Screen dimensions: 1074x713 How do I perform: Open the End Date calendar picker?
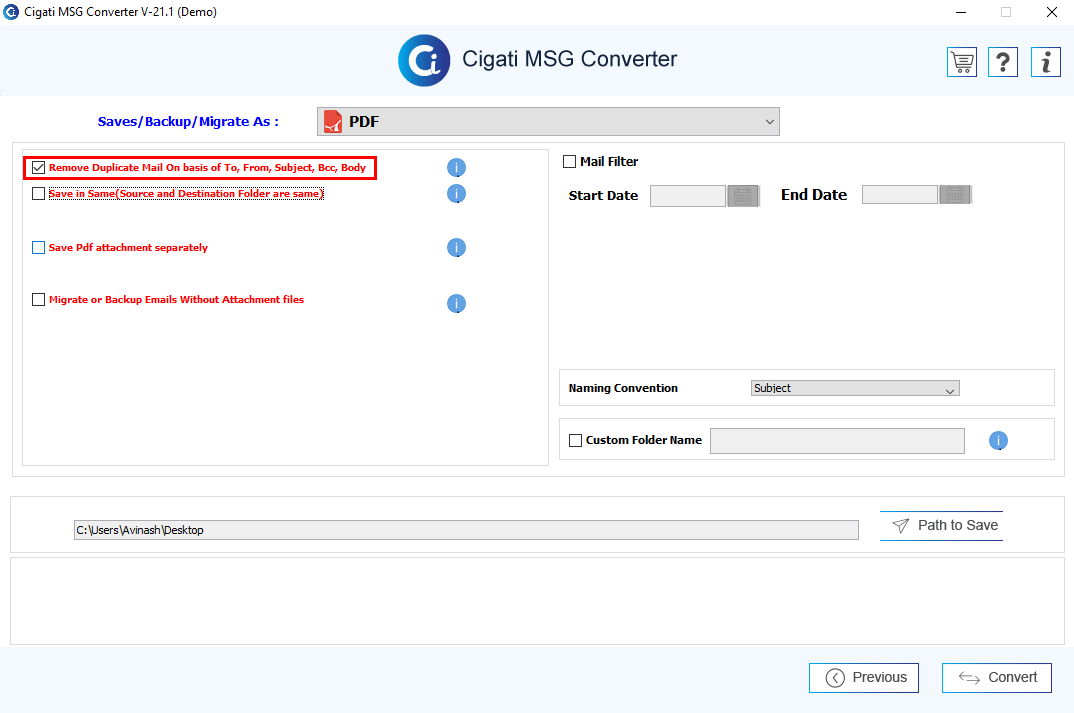(955, 195)
